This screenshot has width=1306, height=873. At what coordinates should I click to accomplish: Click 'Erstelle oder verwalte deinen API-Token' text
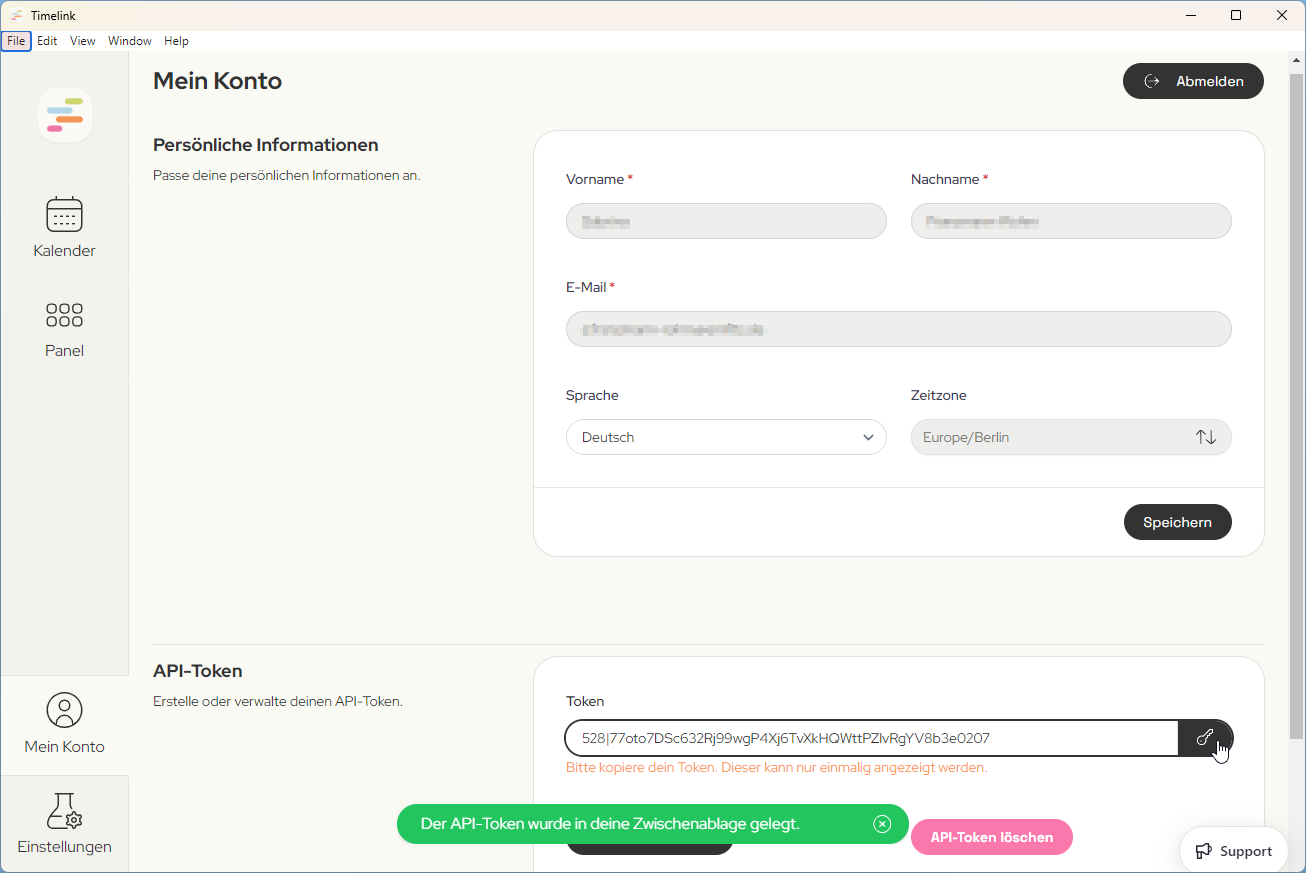point(278,701)
